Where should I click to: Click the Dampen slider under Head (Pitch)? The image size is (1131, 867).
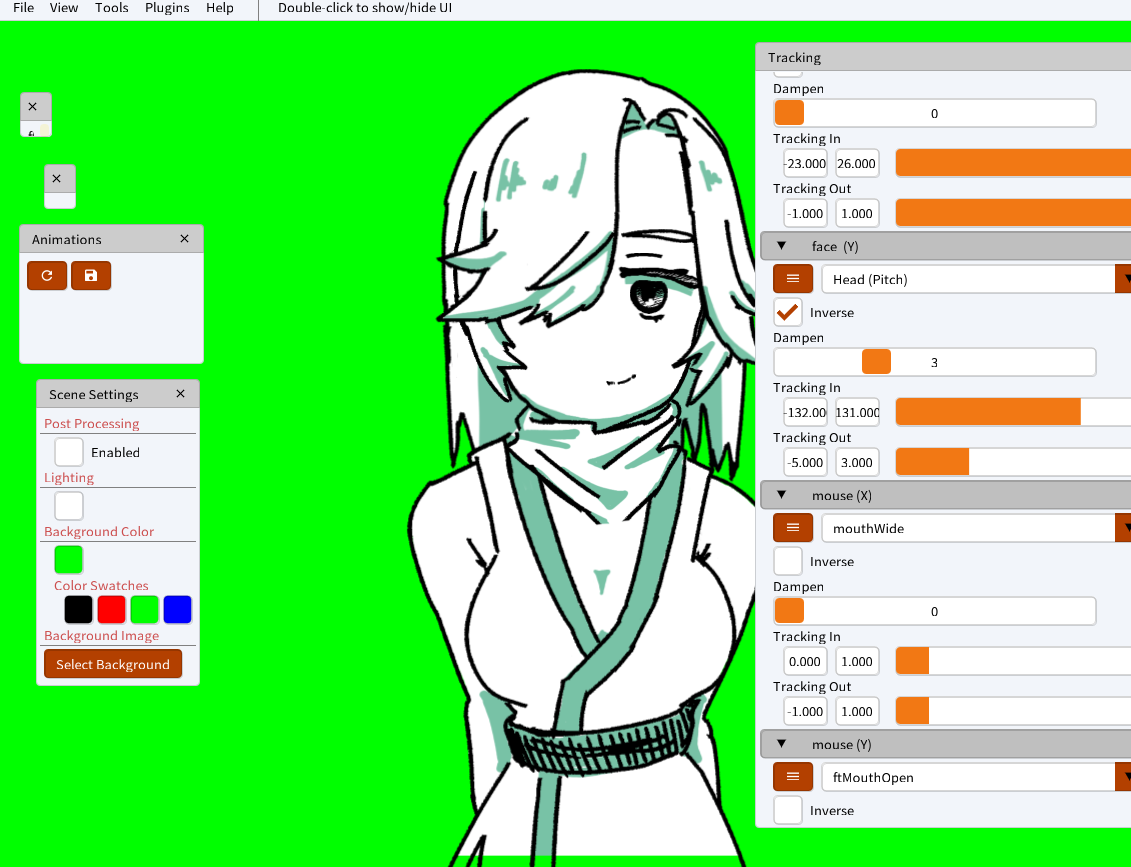[876, 361]
